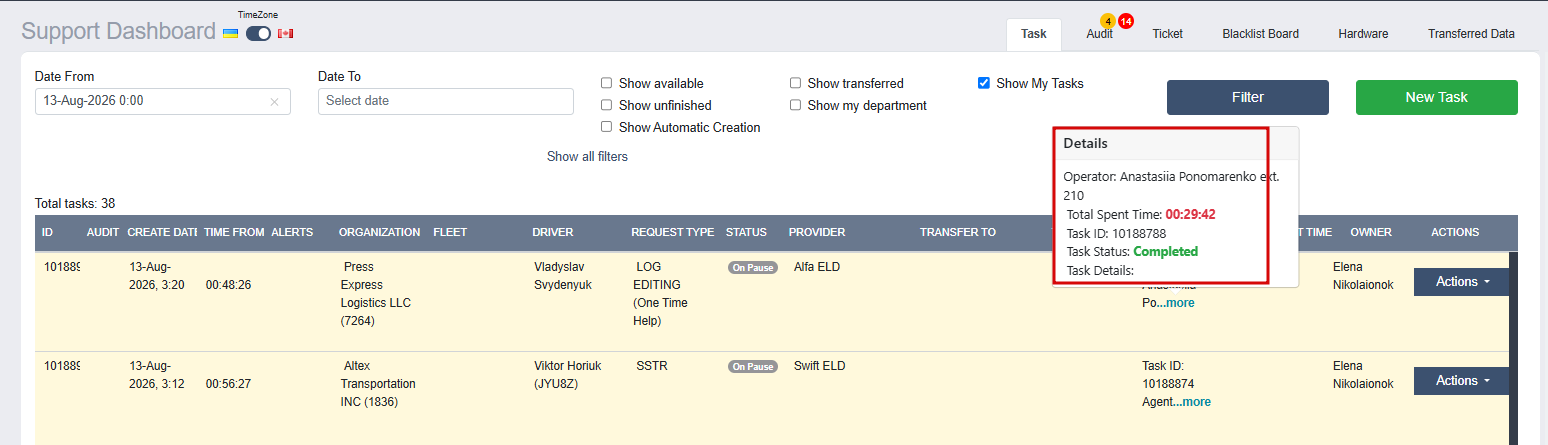This screenshot has height=445, width=1548.
Task: Open the Audit tab
Action: click(x=1099, y=34)
